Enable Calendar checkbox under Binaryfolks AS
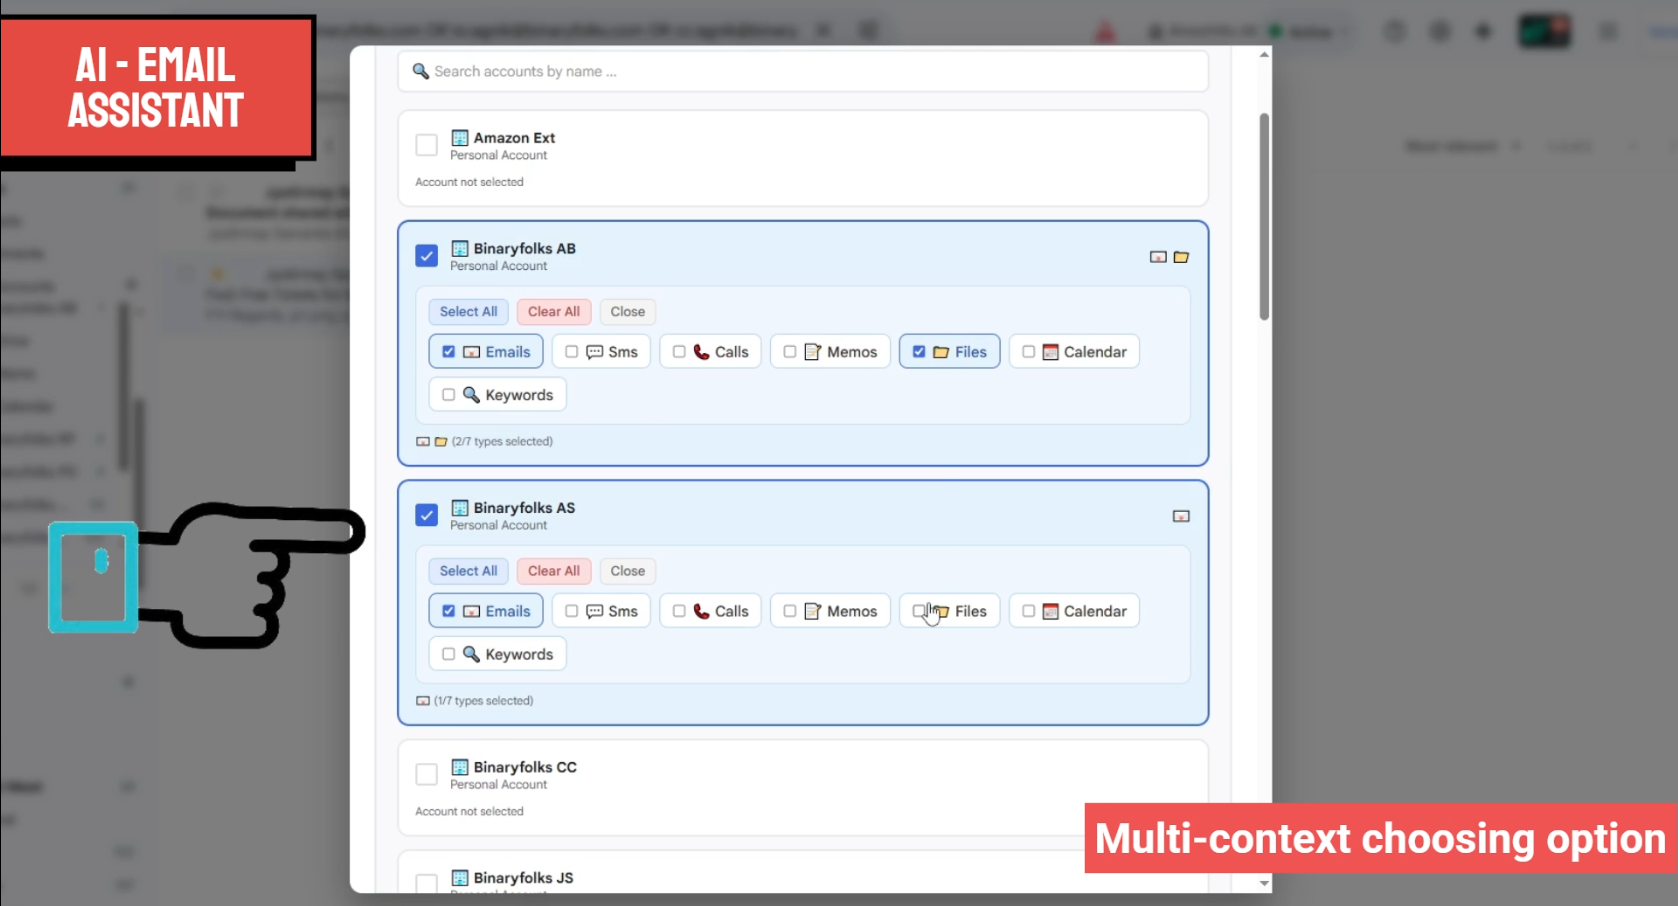The width and height of the screenshot is (1678, 906). point(1028,611)
